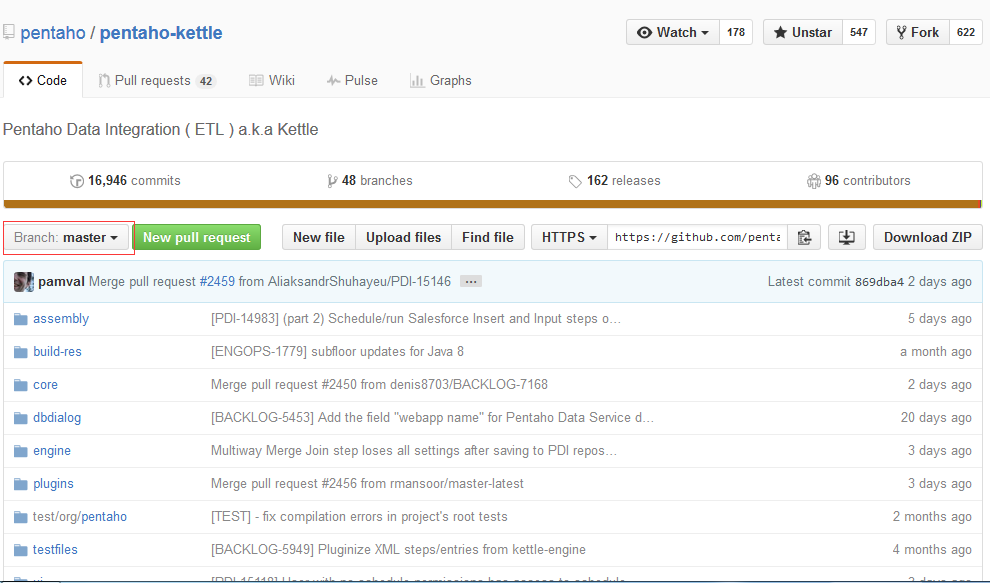Click the plugins folder icon
The image size is (990, 583).
[21, 484]
